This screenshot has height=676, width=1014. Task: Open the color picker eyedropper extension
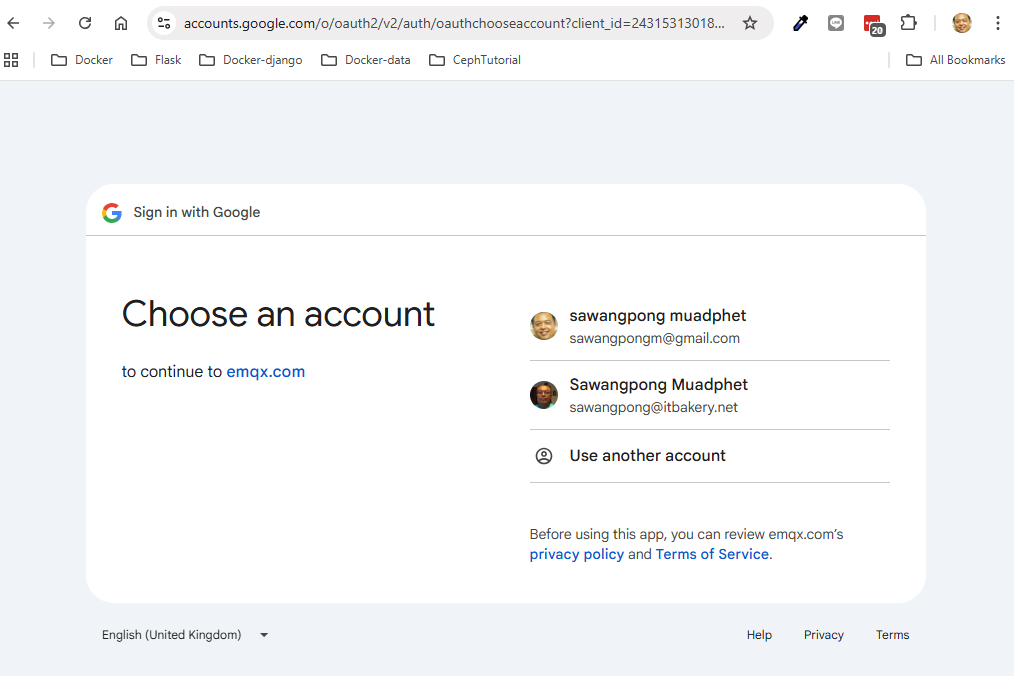[x=800, y=23]
